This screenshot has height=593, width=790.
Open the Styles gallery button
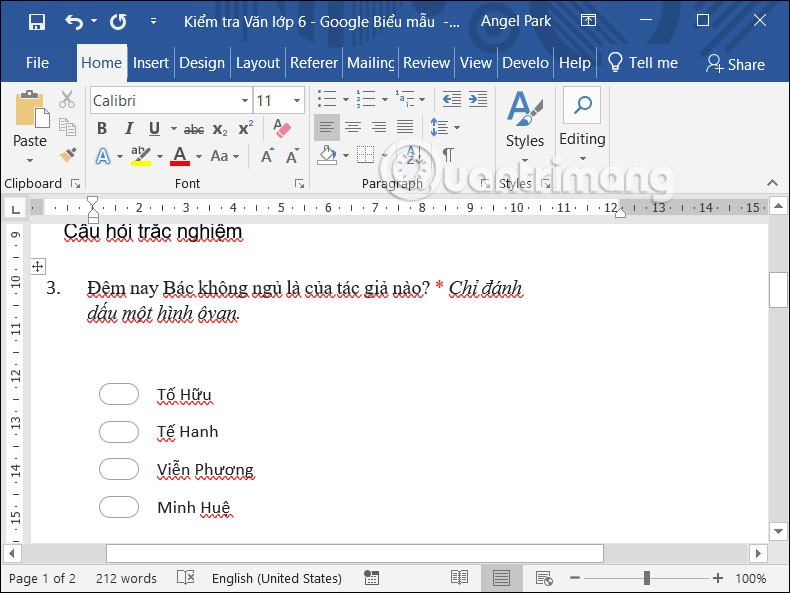tap(525, 126)
